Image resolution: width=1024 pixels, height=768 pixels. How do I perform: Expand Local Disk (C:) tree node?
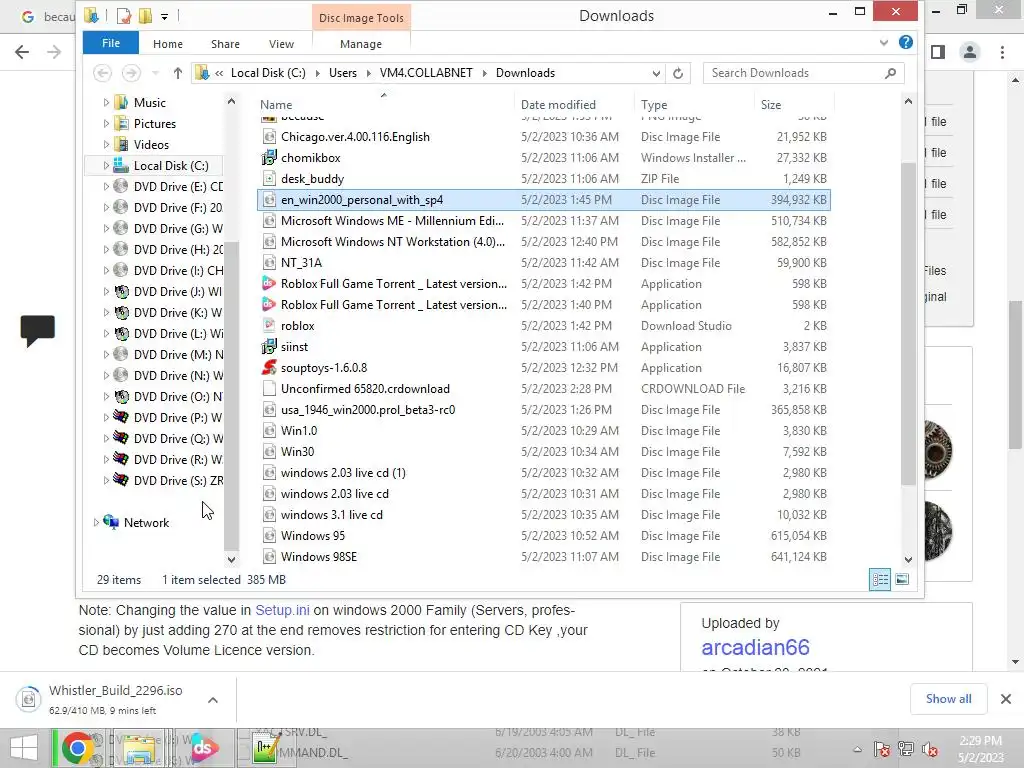106,166
